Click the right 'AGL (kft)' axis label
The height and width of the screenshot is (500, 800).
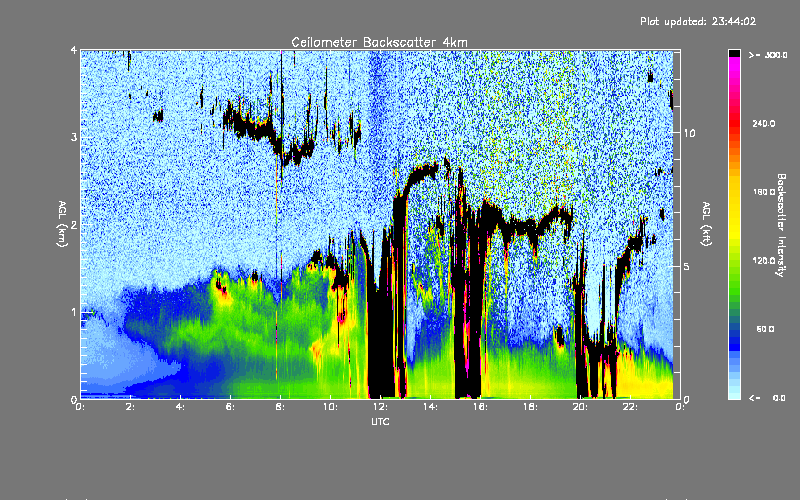point(706,223)
